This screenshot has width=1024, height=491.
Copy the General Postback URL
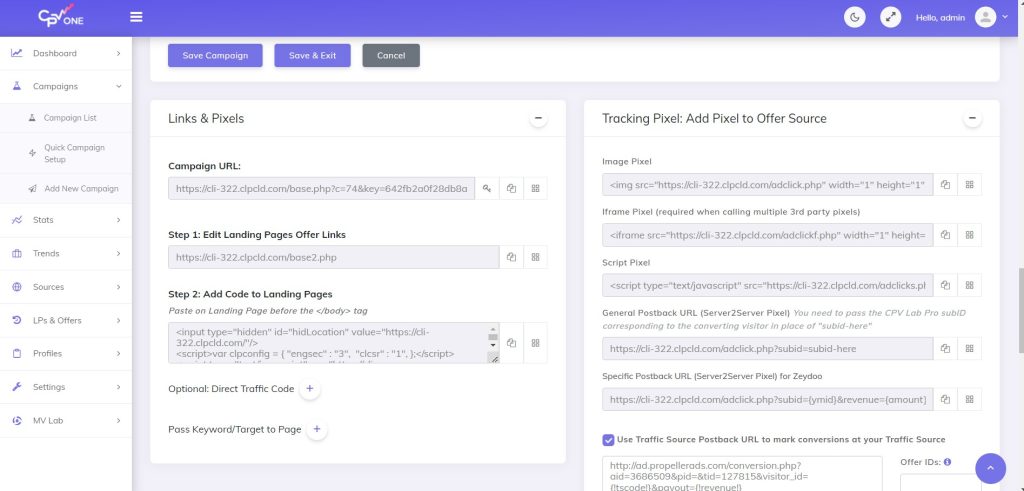[945, 349]
